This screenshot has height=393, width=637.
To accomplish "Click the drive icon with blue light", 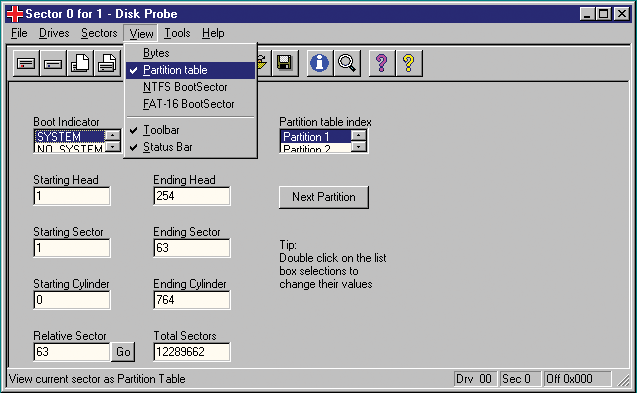I will (x=53, y=63).
